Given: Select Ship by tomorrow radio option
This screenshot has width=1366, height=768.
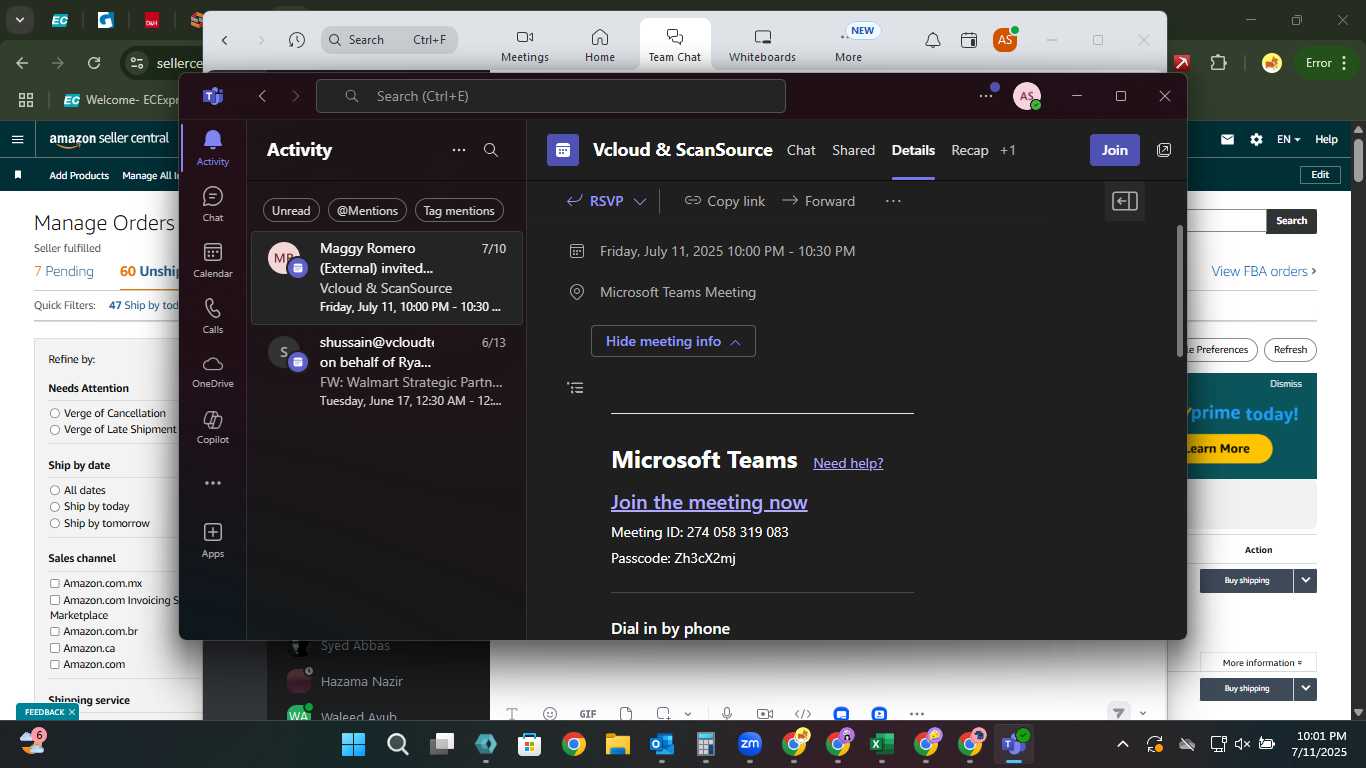Looking at the screenshot, I should [55, 523].
